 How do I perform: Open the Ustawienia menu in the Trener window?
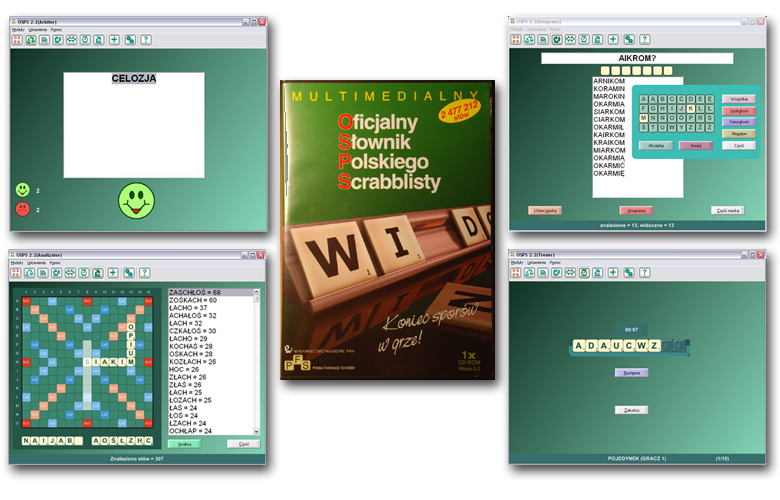click(x=536, y=262)
